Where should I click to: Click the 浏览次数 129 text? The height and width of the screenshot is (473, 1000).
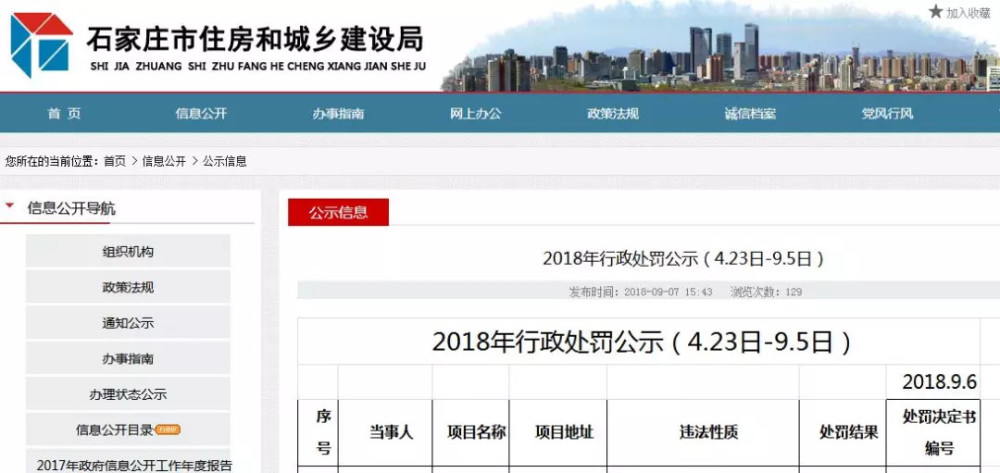pos(766,292)
